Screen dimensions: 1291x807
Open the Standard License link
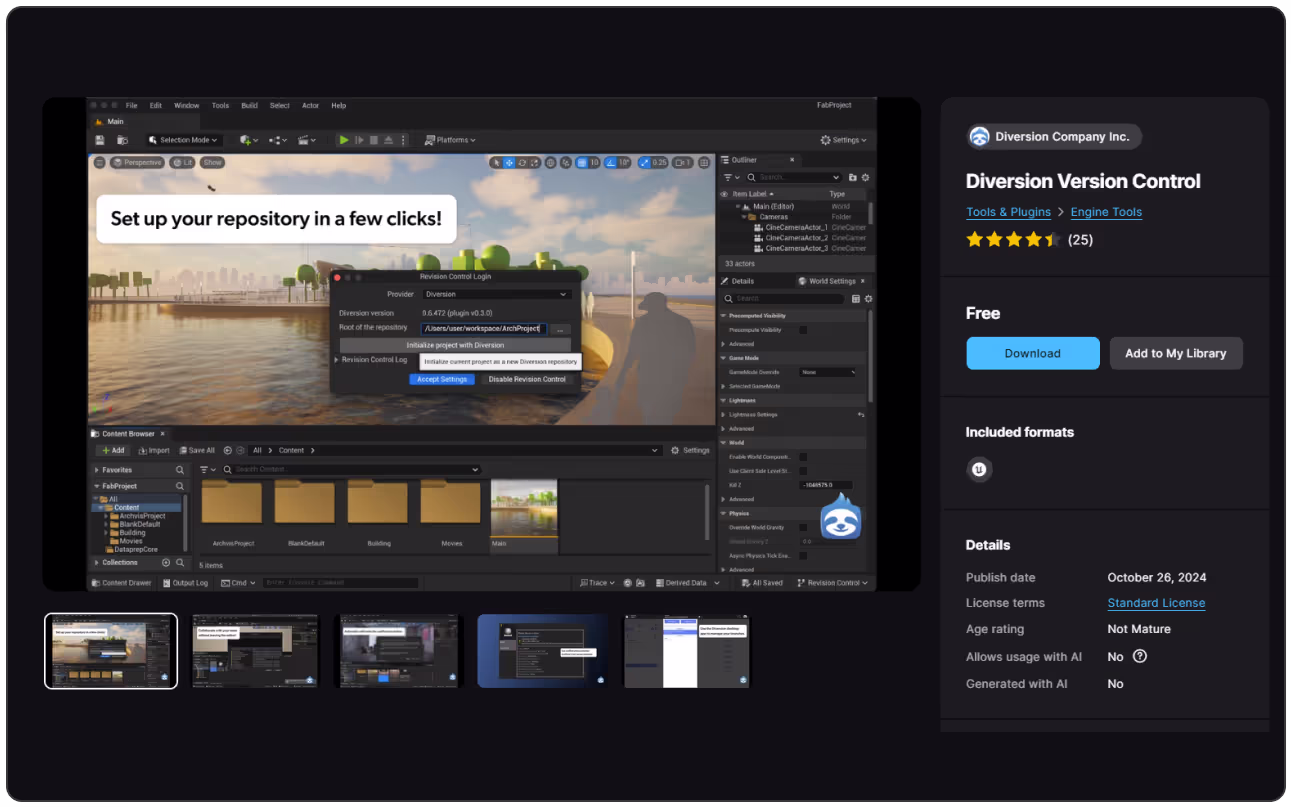pyautogui.click(x=1156, y=603)
